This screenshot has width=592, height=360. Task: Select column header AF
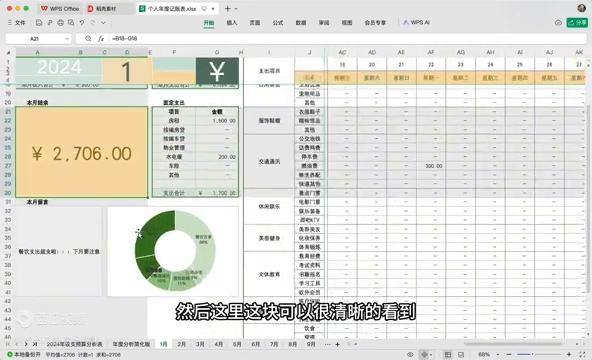[431, 52]
